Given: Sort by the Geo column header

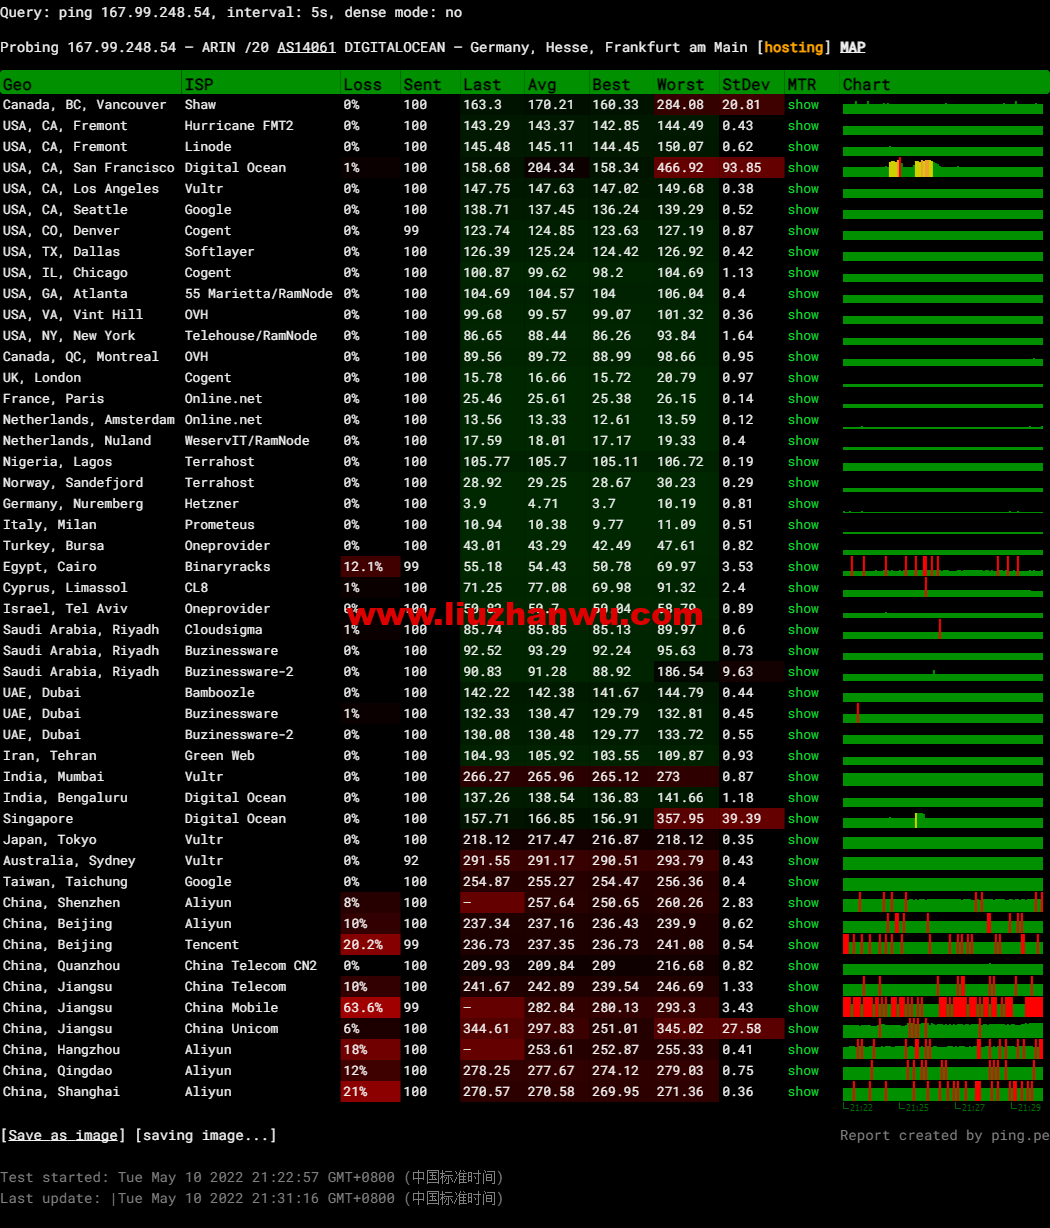Looking at the screenshot, I should (x=17, y=84).
